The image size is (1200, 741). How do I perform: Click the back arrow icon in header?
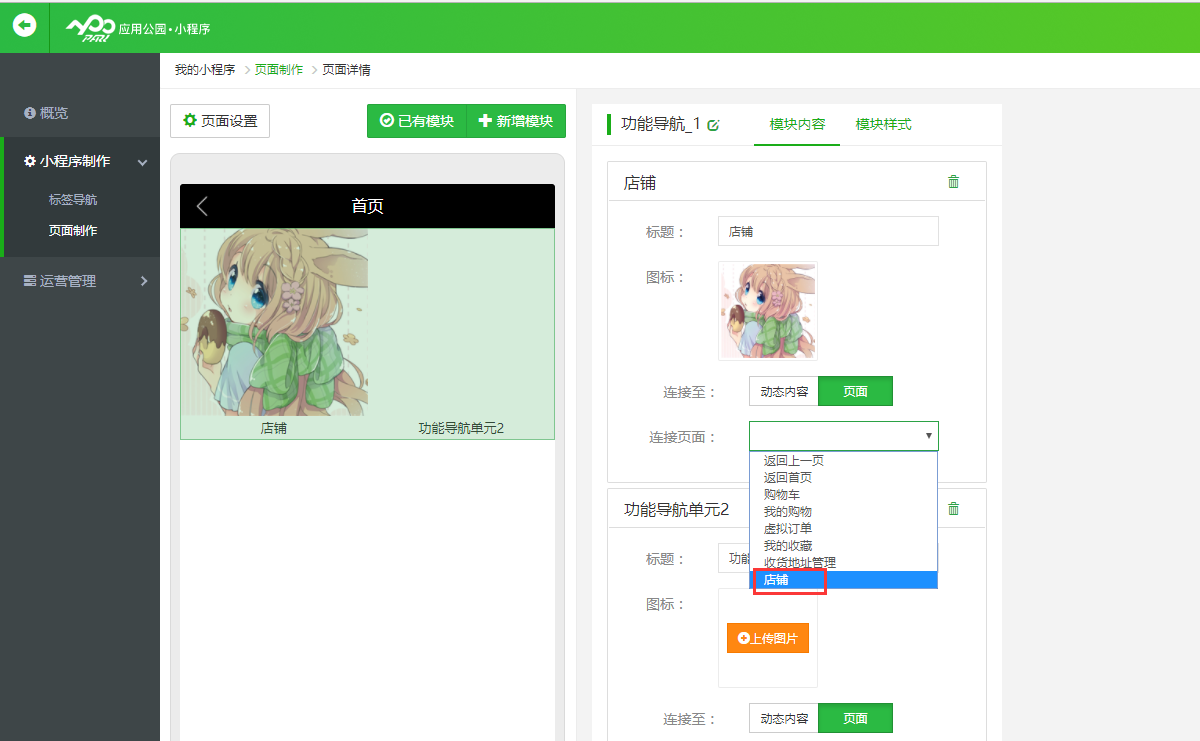pyautogui.click(x=24, y=26)
